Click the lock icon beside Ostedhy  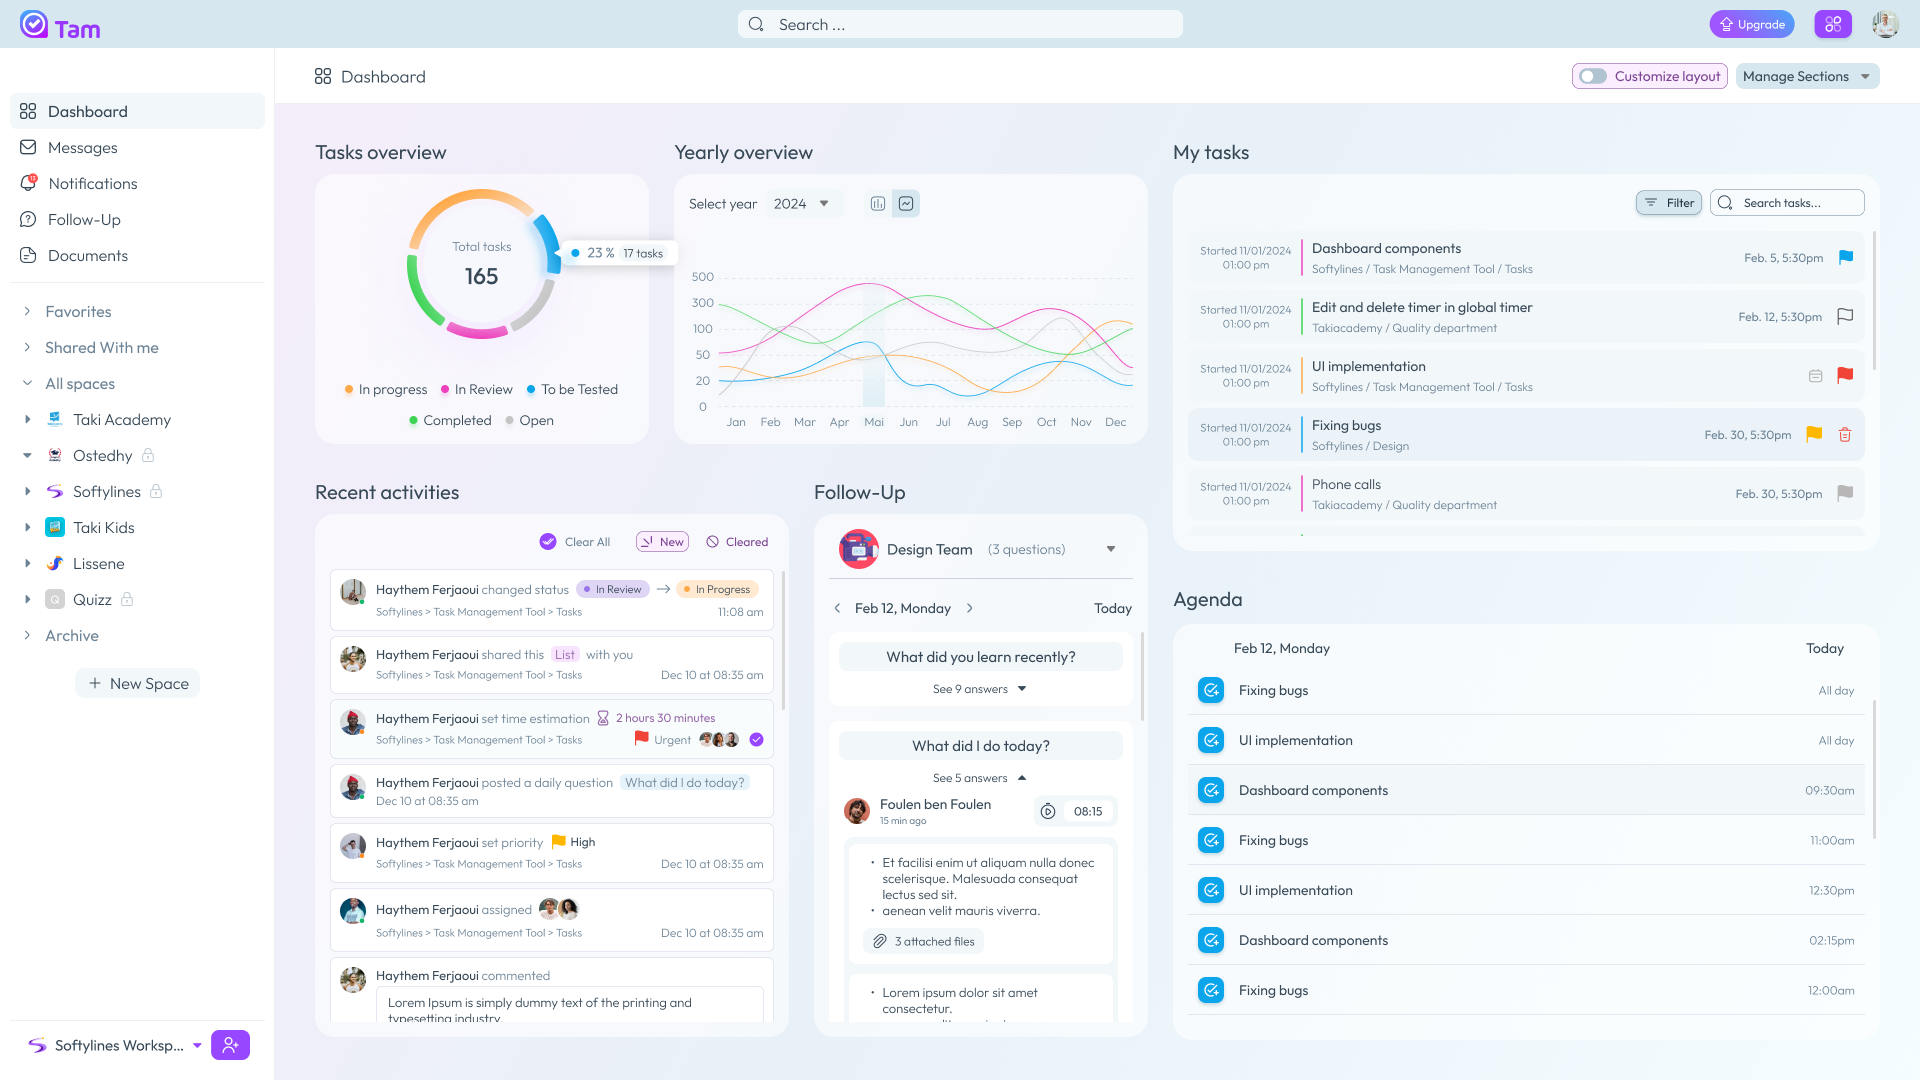click(148, 455)
